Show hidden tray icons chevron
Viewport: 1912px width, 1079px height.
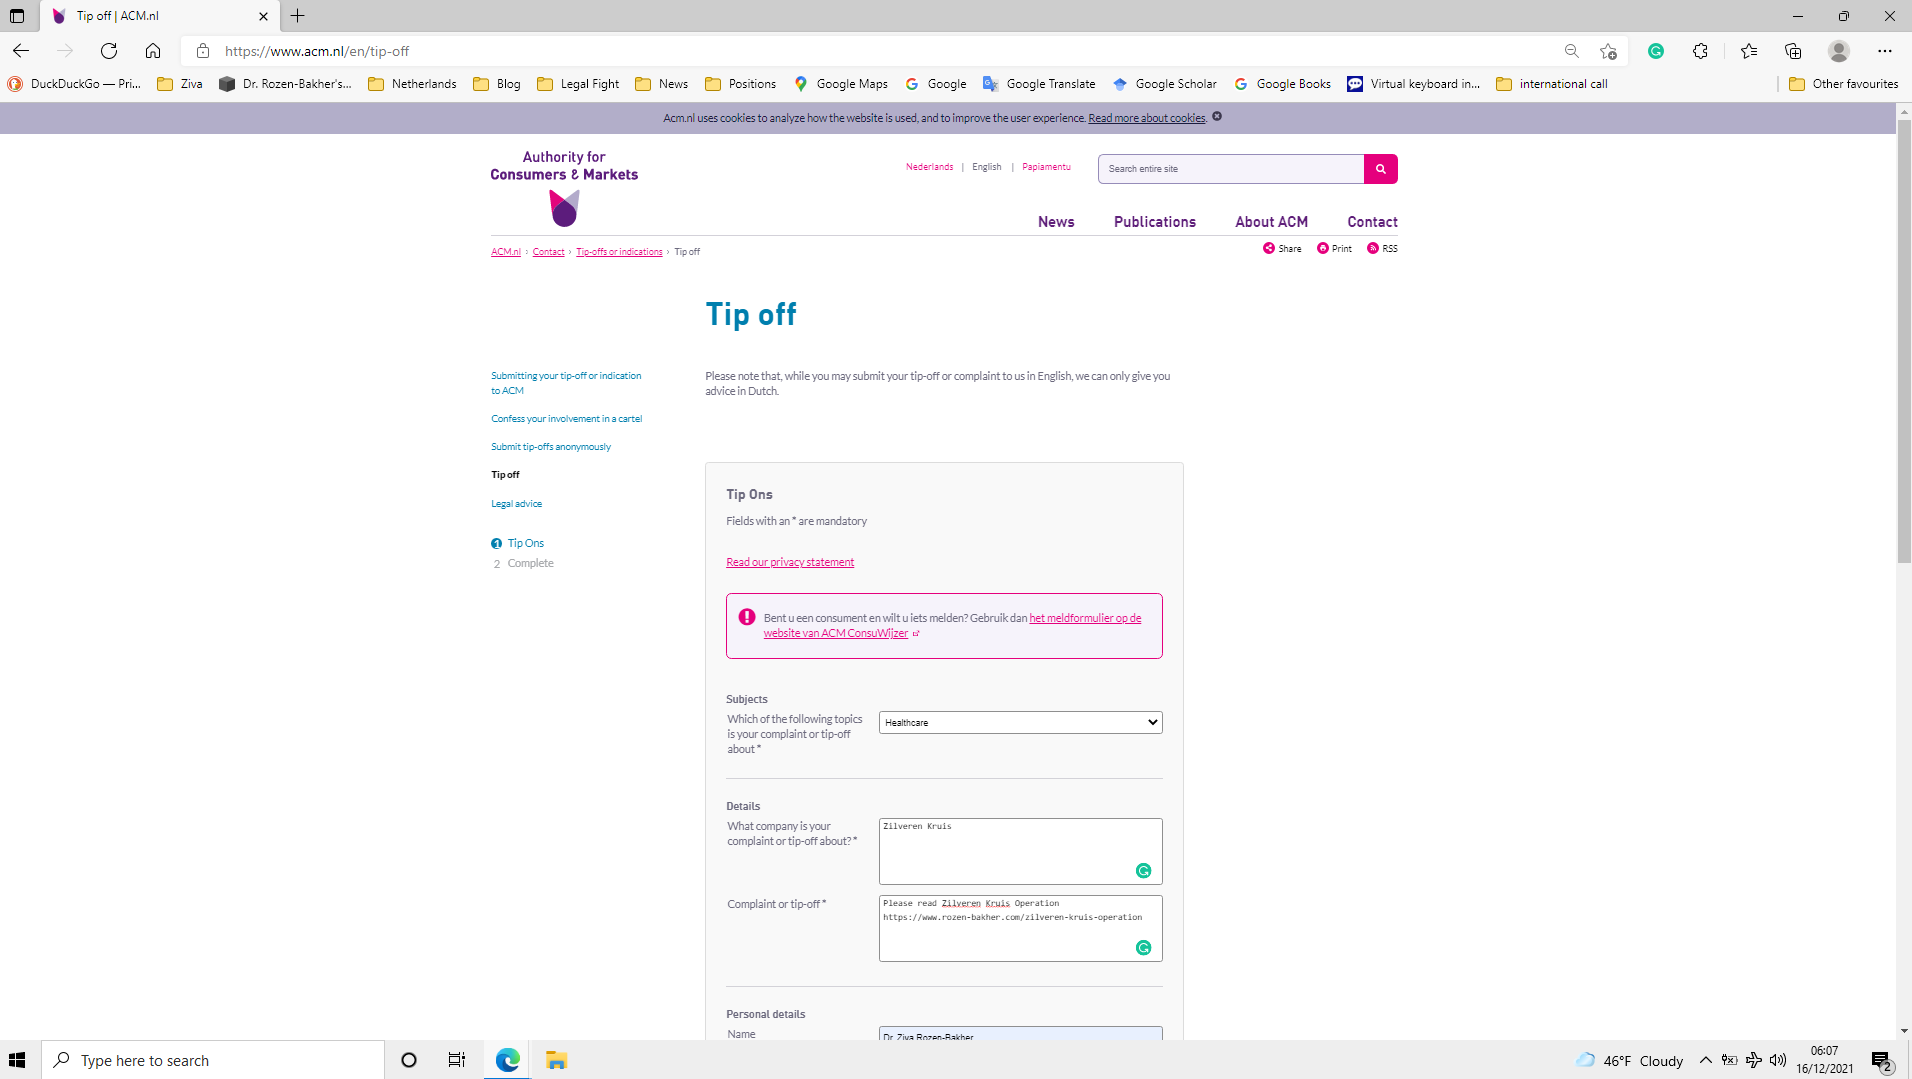1706,1060
